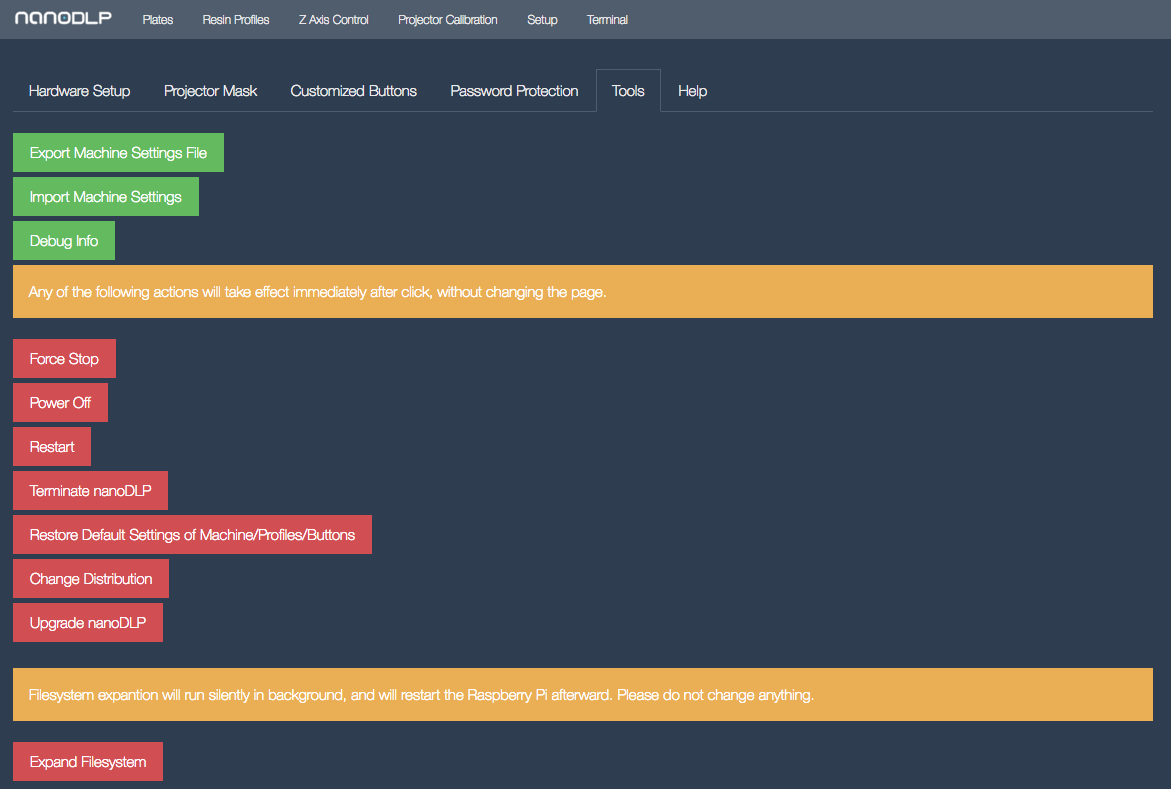Click the Force Stop button
1171x789 pixels.
tap(64, 359)
